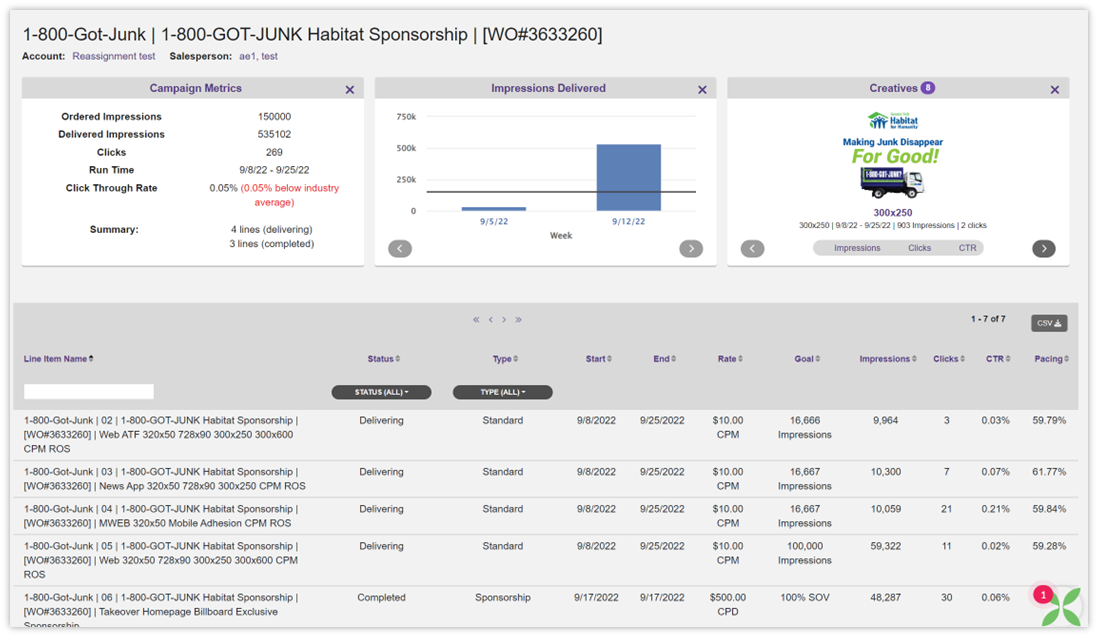Go to previous Impressions Delivered chart
Image resolution: width=1098 pixels, height=637 pixels.
(x=400, y=248)
